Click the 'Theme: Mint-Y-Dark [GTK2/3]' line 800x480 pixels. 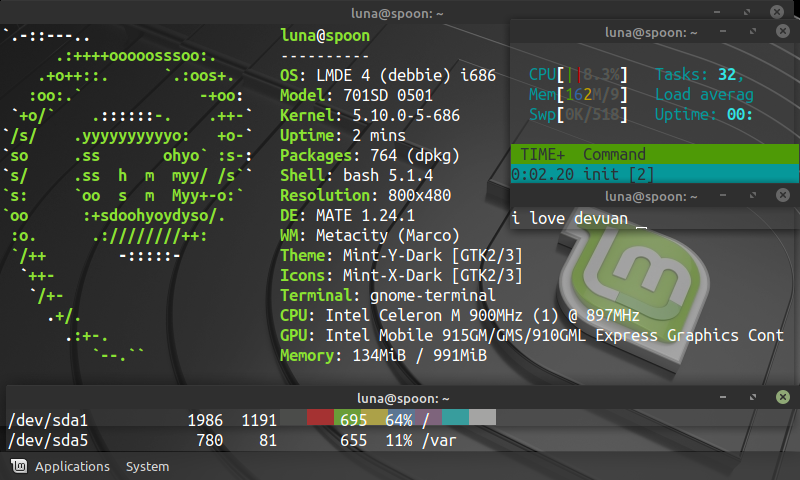coord(402,255)
